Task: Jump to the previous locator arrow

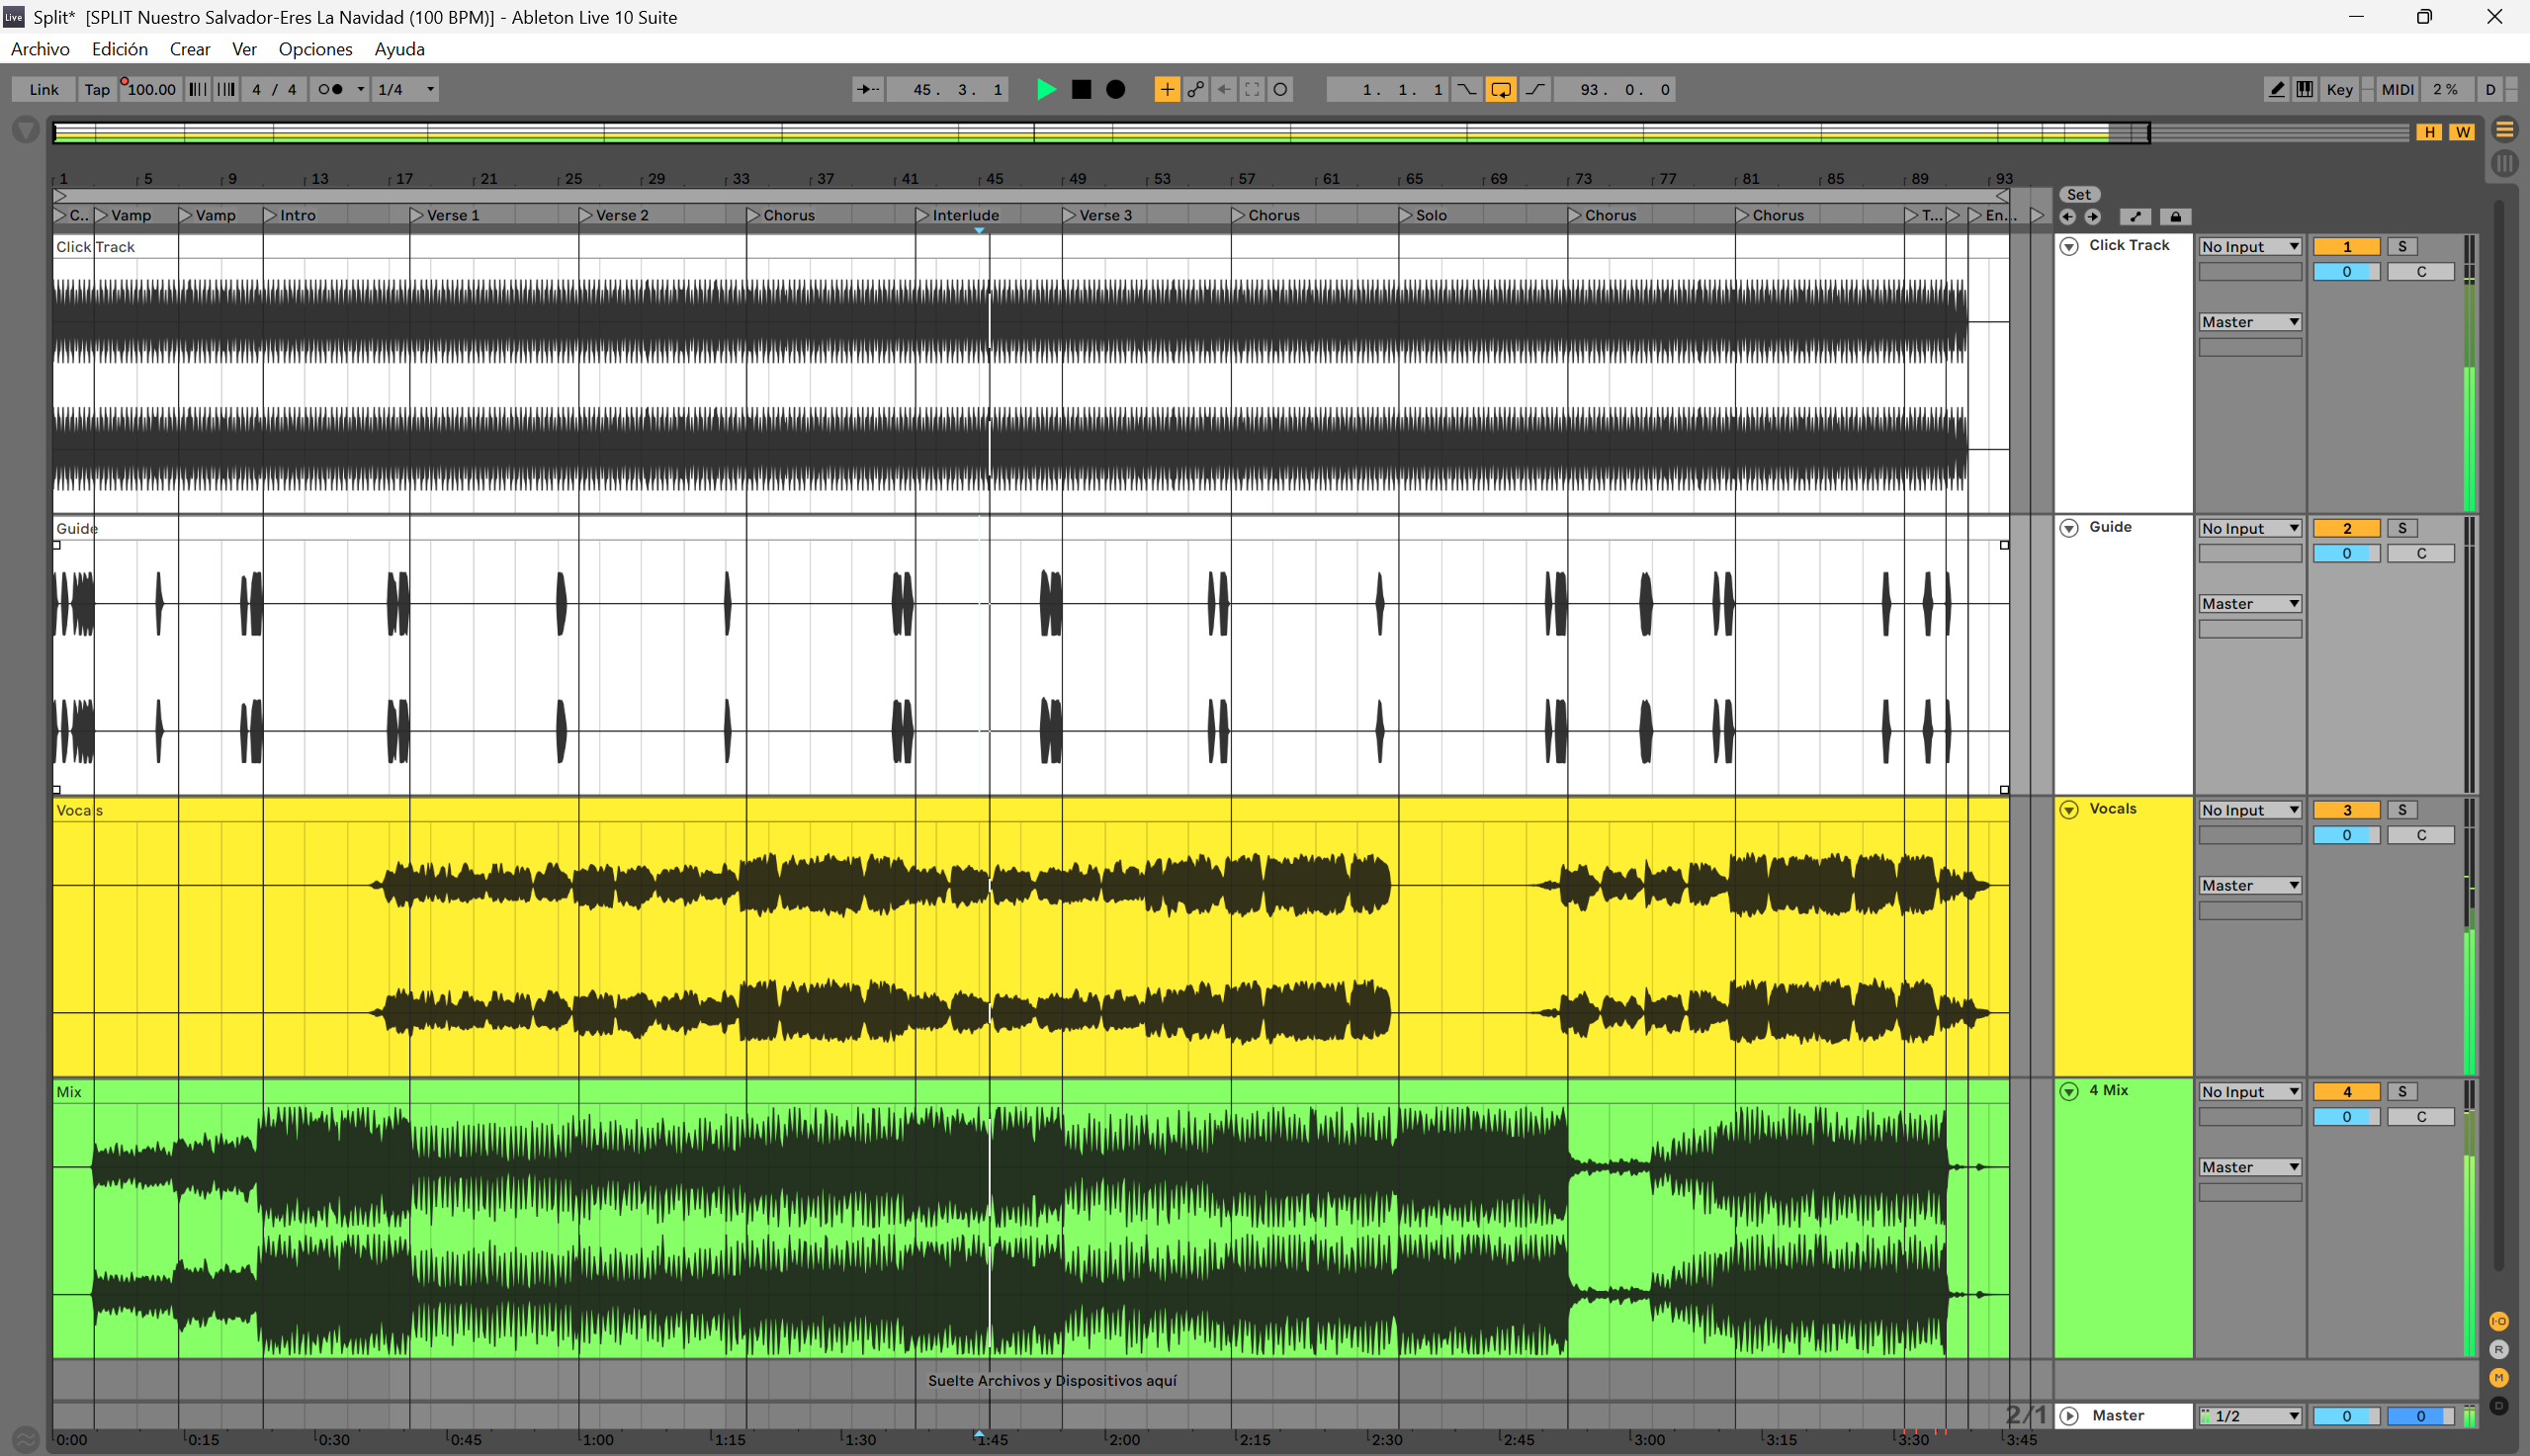Action: click(2067, 217)
